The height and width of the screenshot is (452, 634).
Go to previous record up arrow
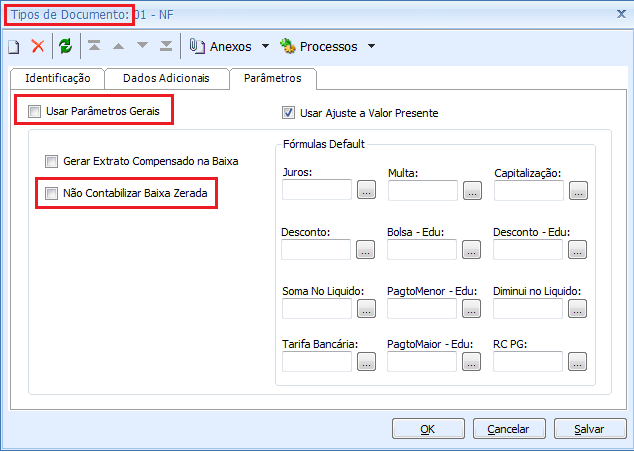118,46
